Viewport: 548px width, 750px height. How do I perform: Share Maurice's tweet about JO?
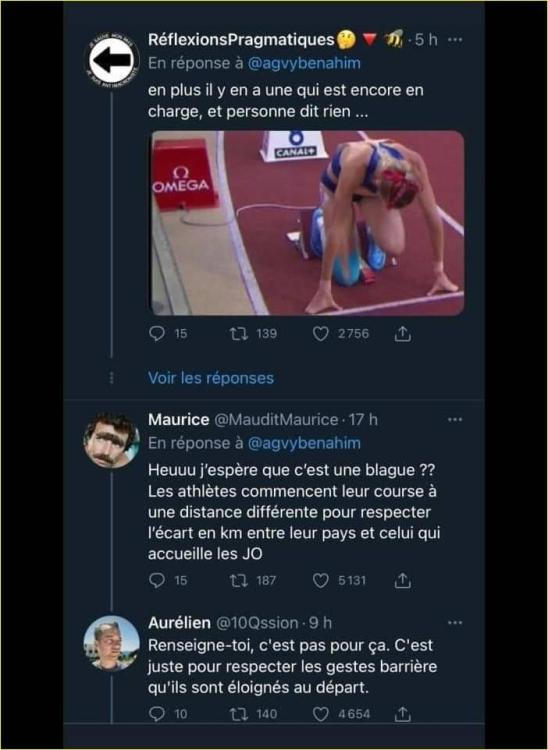[403, 581]
